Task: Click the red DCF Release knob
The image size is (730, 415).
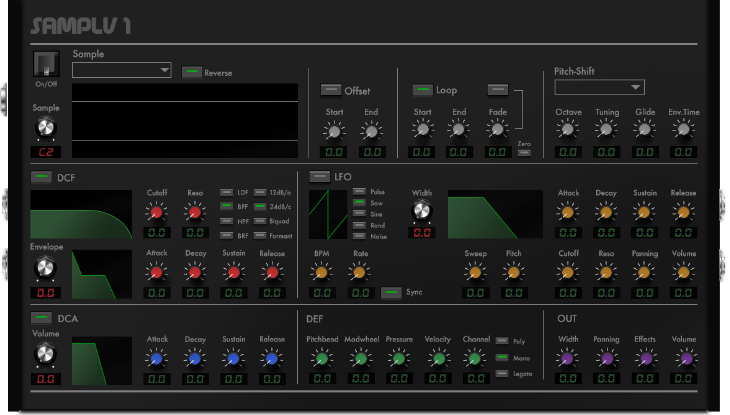Action: 272,272
